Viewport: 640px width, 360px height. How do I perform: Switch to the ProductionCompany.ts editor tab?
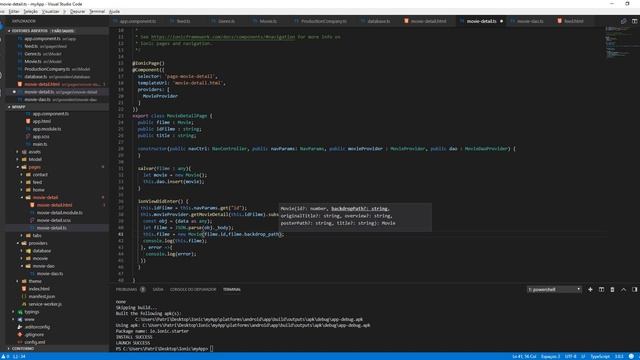[x=324, y=21]
